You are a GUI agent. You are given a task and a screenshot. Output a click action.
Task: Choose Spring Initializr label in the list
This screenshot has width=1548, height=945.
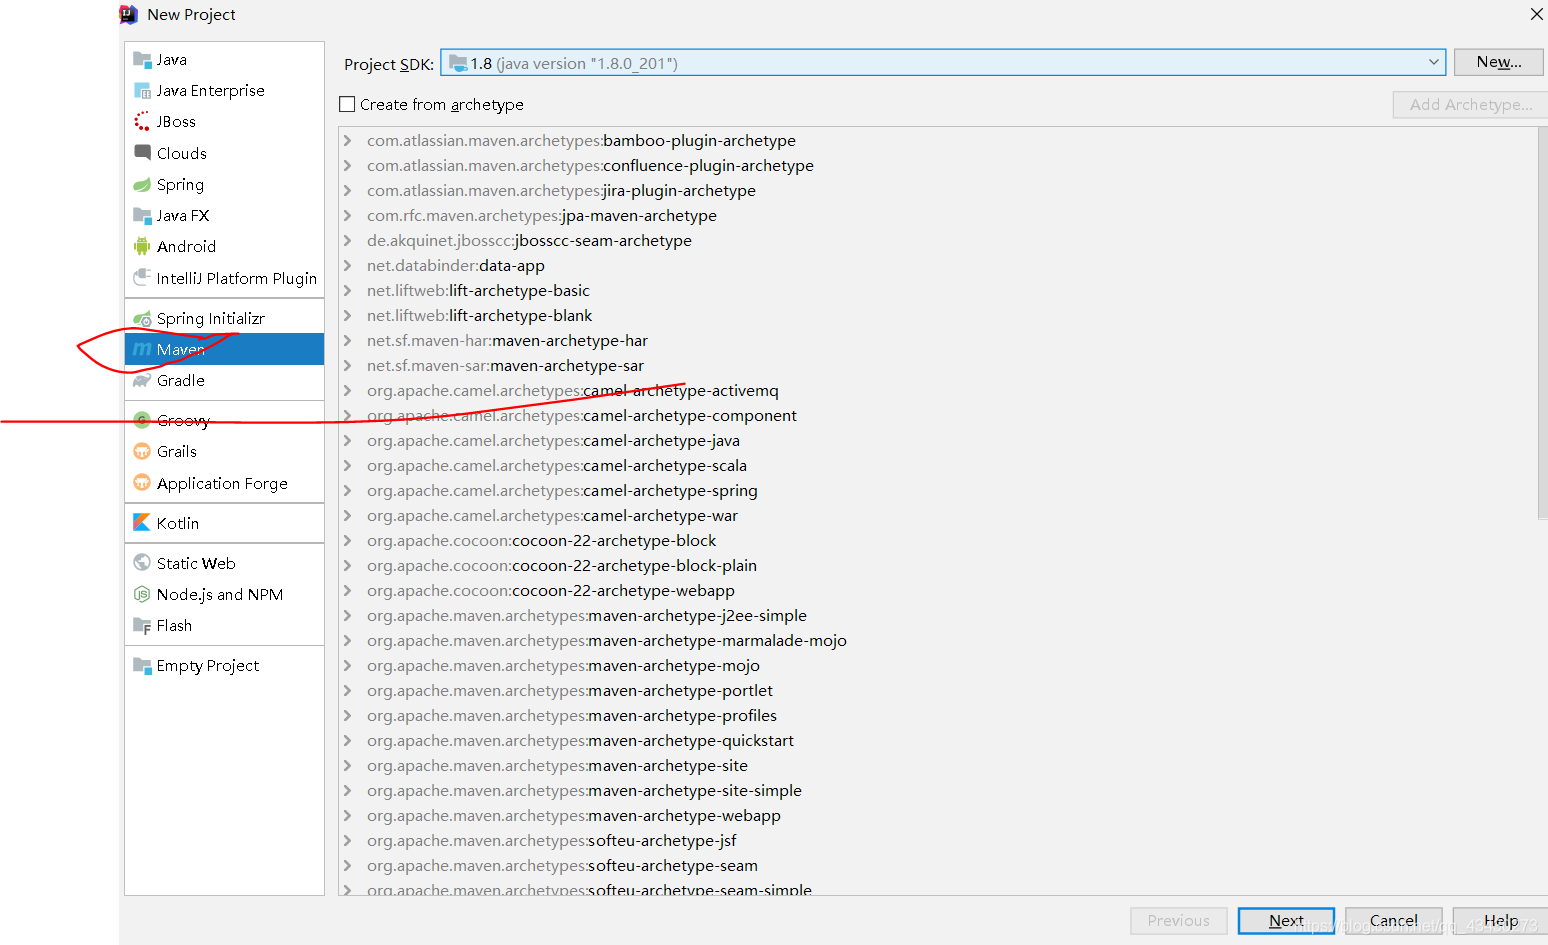pos(210,319)
